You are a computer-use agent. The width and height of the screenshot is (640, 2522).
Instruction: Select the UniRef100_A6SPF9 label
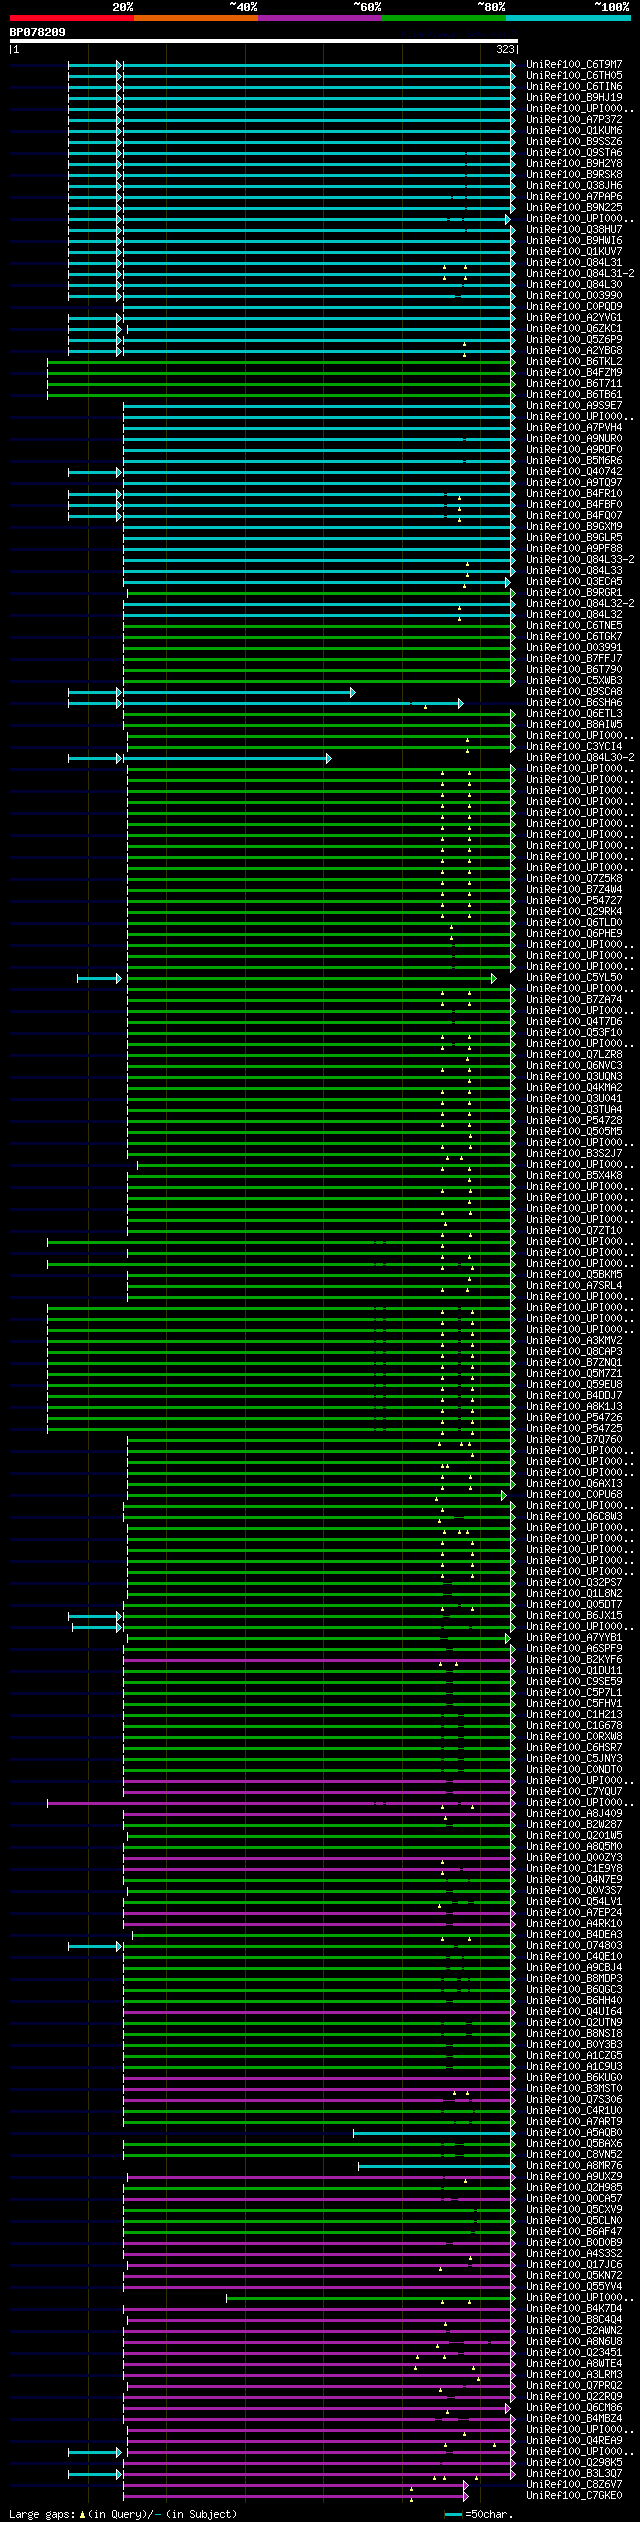574,1649
